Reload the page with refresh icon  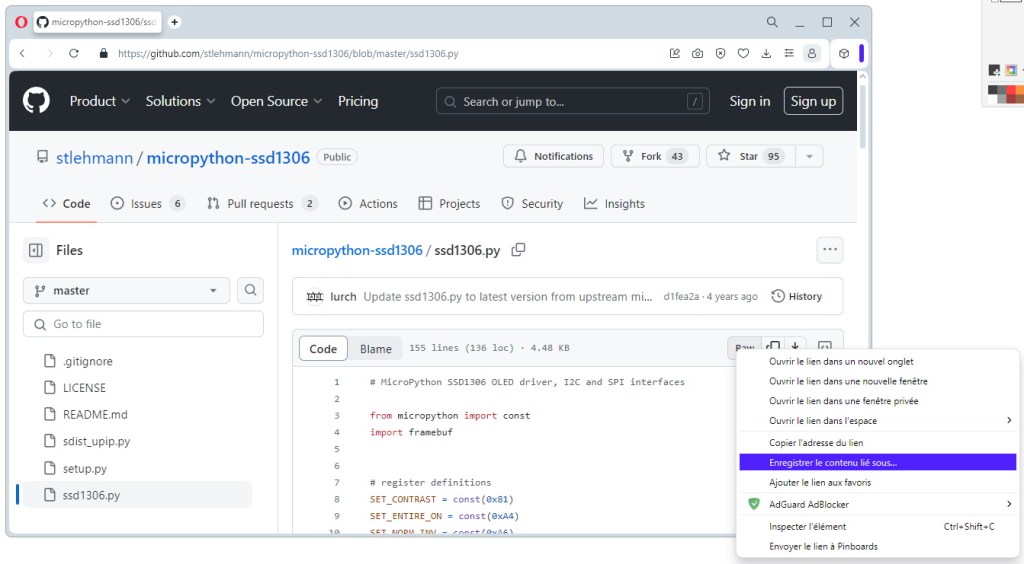pyautogui.click(x=74, y=54)
